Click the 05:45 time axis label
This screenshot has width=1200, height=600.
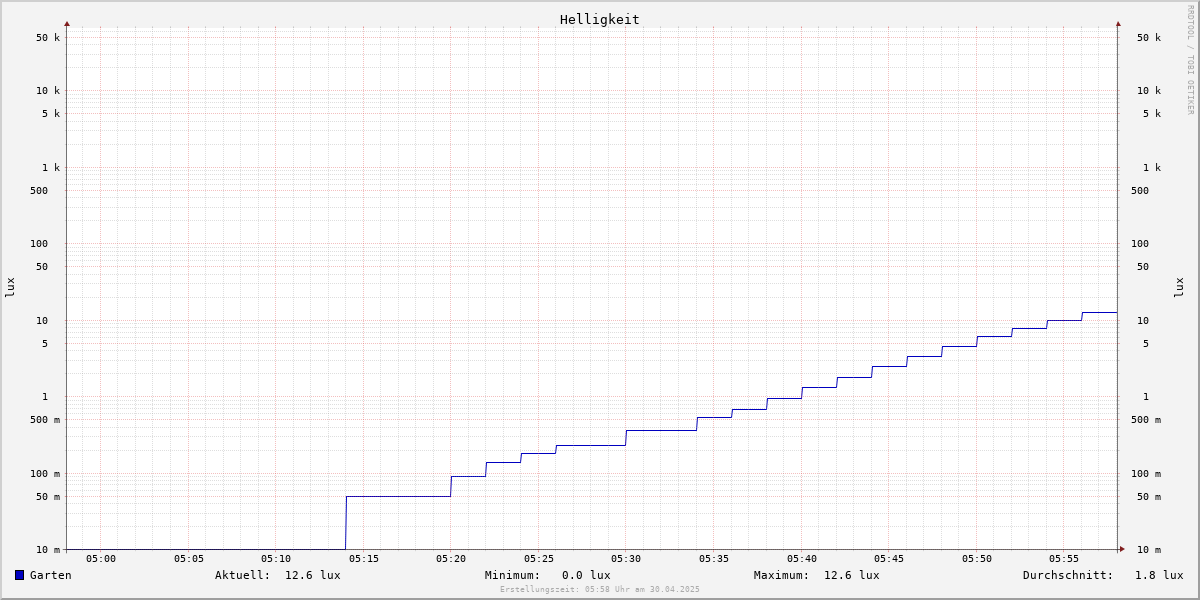889,559
